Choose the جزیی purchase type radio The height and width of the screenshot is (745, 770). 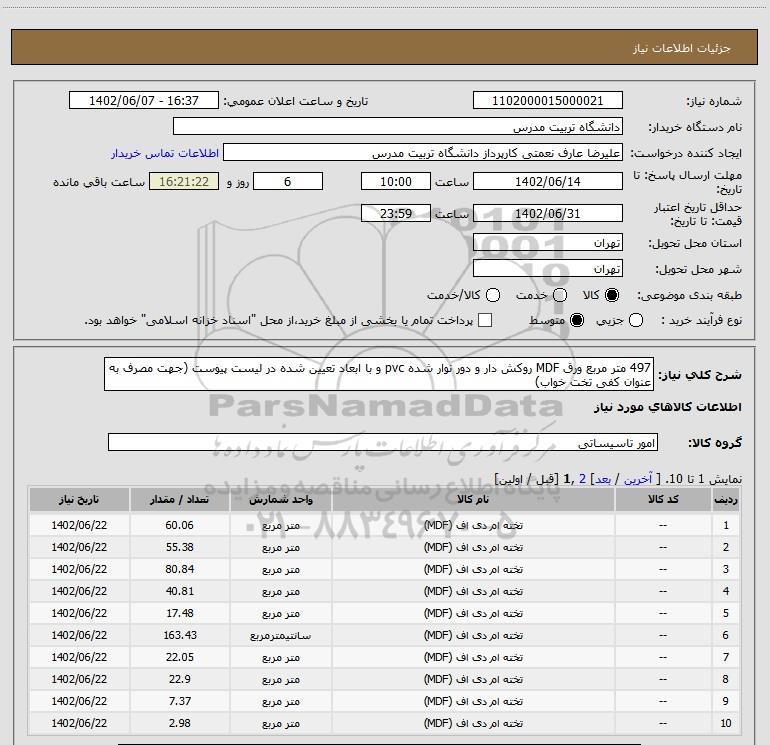click(x=636, y=320)
